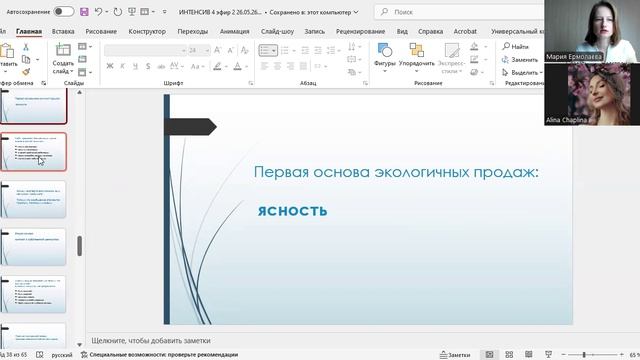The width and height of the screenshot is (640, 360).
Task: Open the Acrobat tab
Action: click(x=465, y=31)
